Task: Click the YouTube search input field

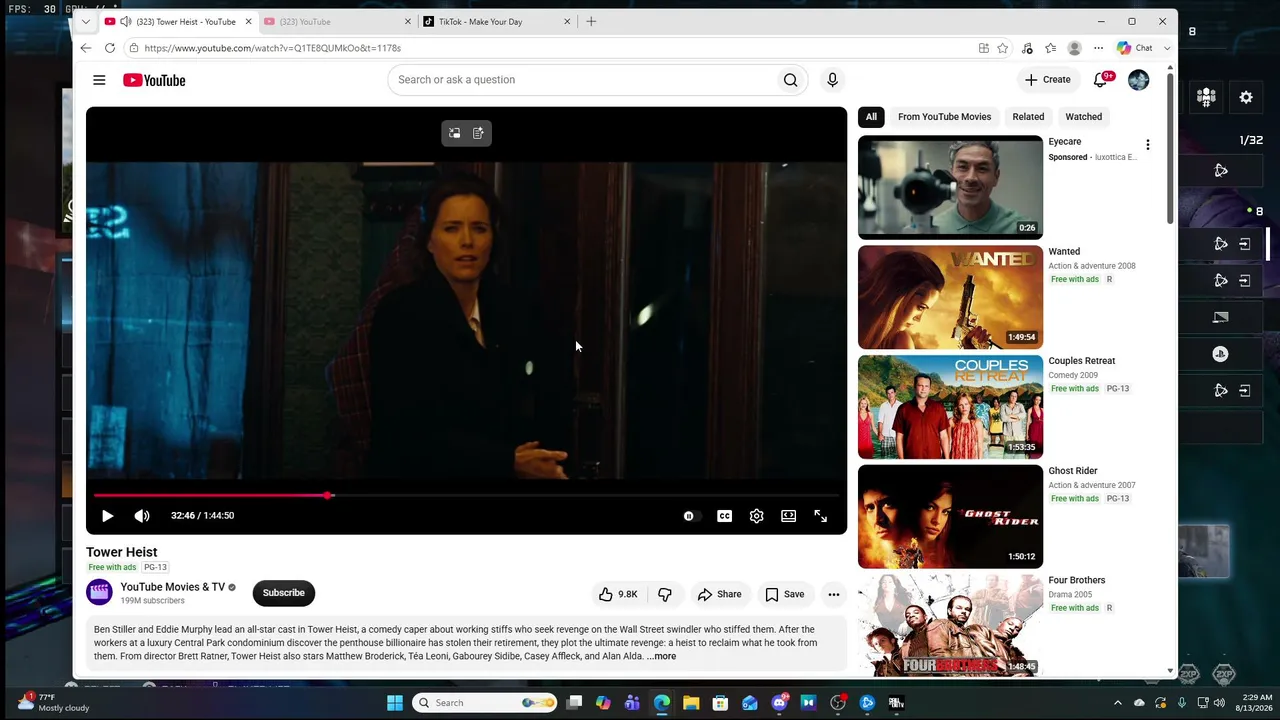Action: pos(582,80)
